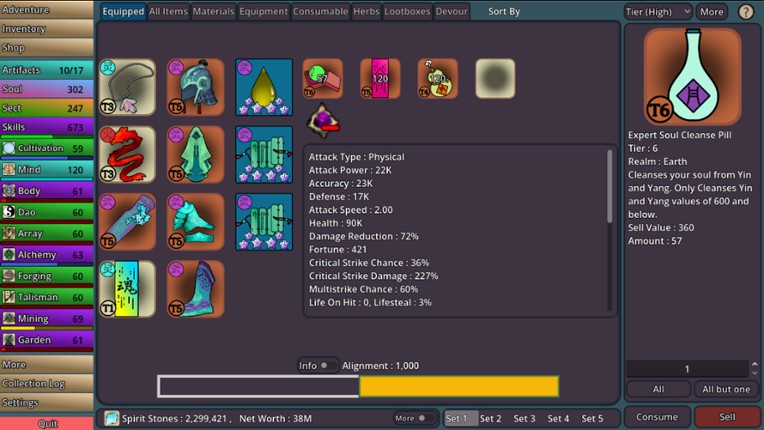The height and width of the screenshot is (430, 764).
Task: Switch to the Consumable tab
Action: click(x=320, y=12)
